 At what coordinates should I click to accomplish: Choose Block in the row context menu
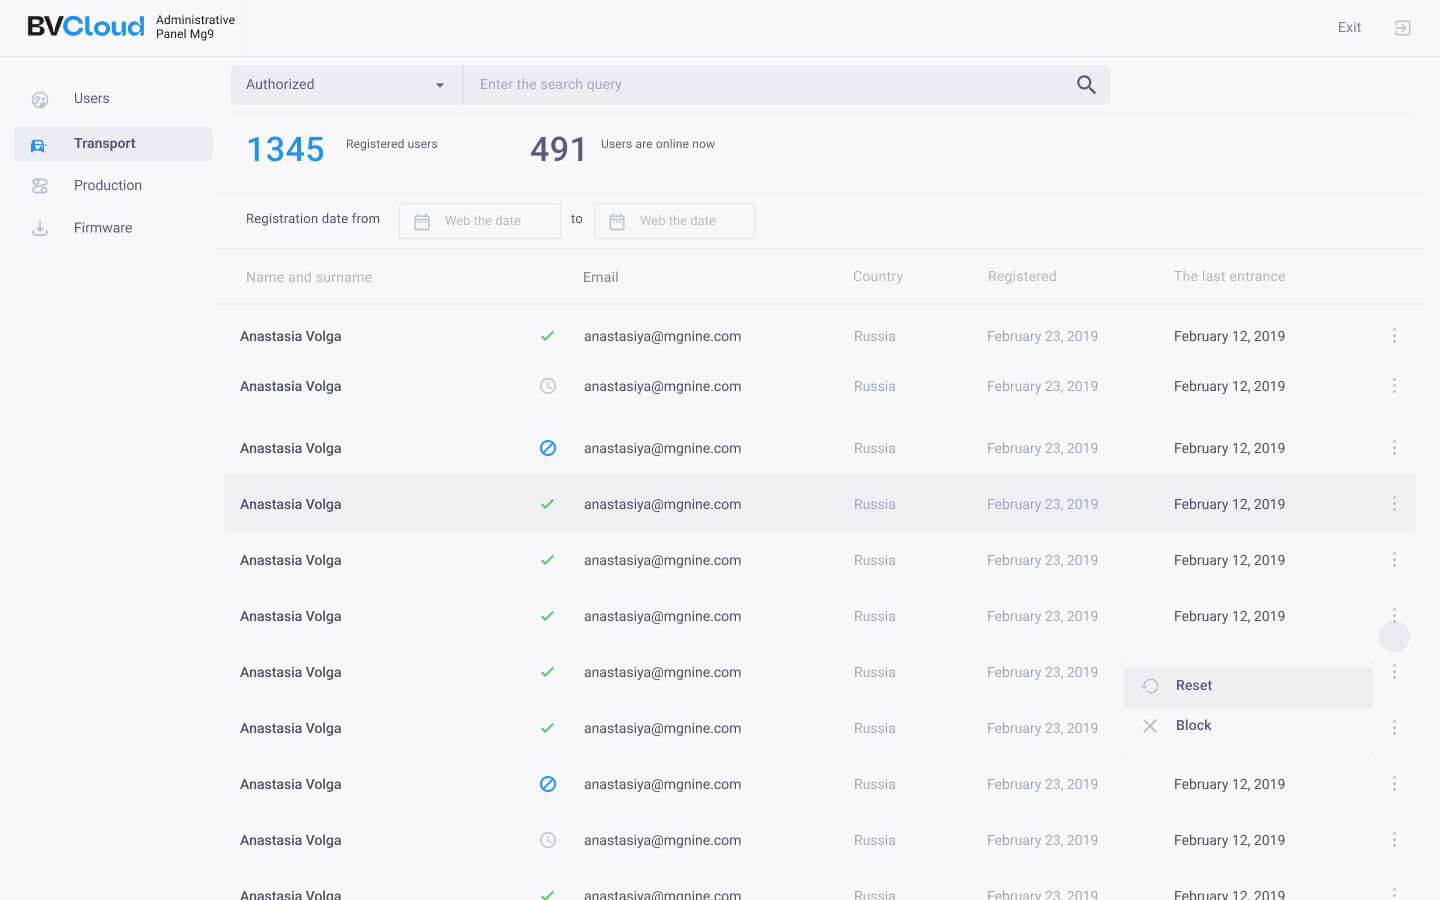click(x=1248, y=726)
